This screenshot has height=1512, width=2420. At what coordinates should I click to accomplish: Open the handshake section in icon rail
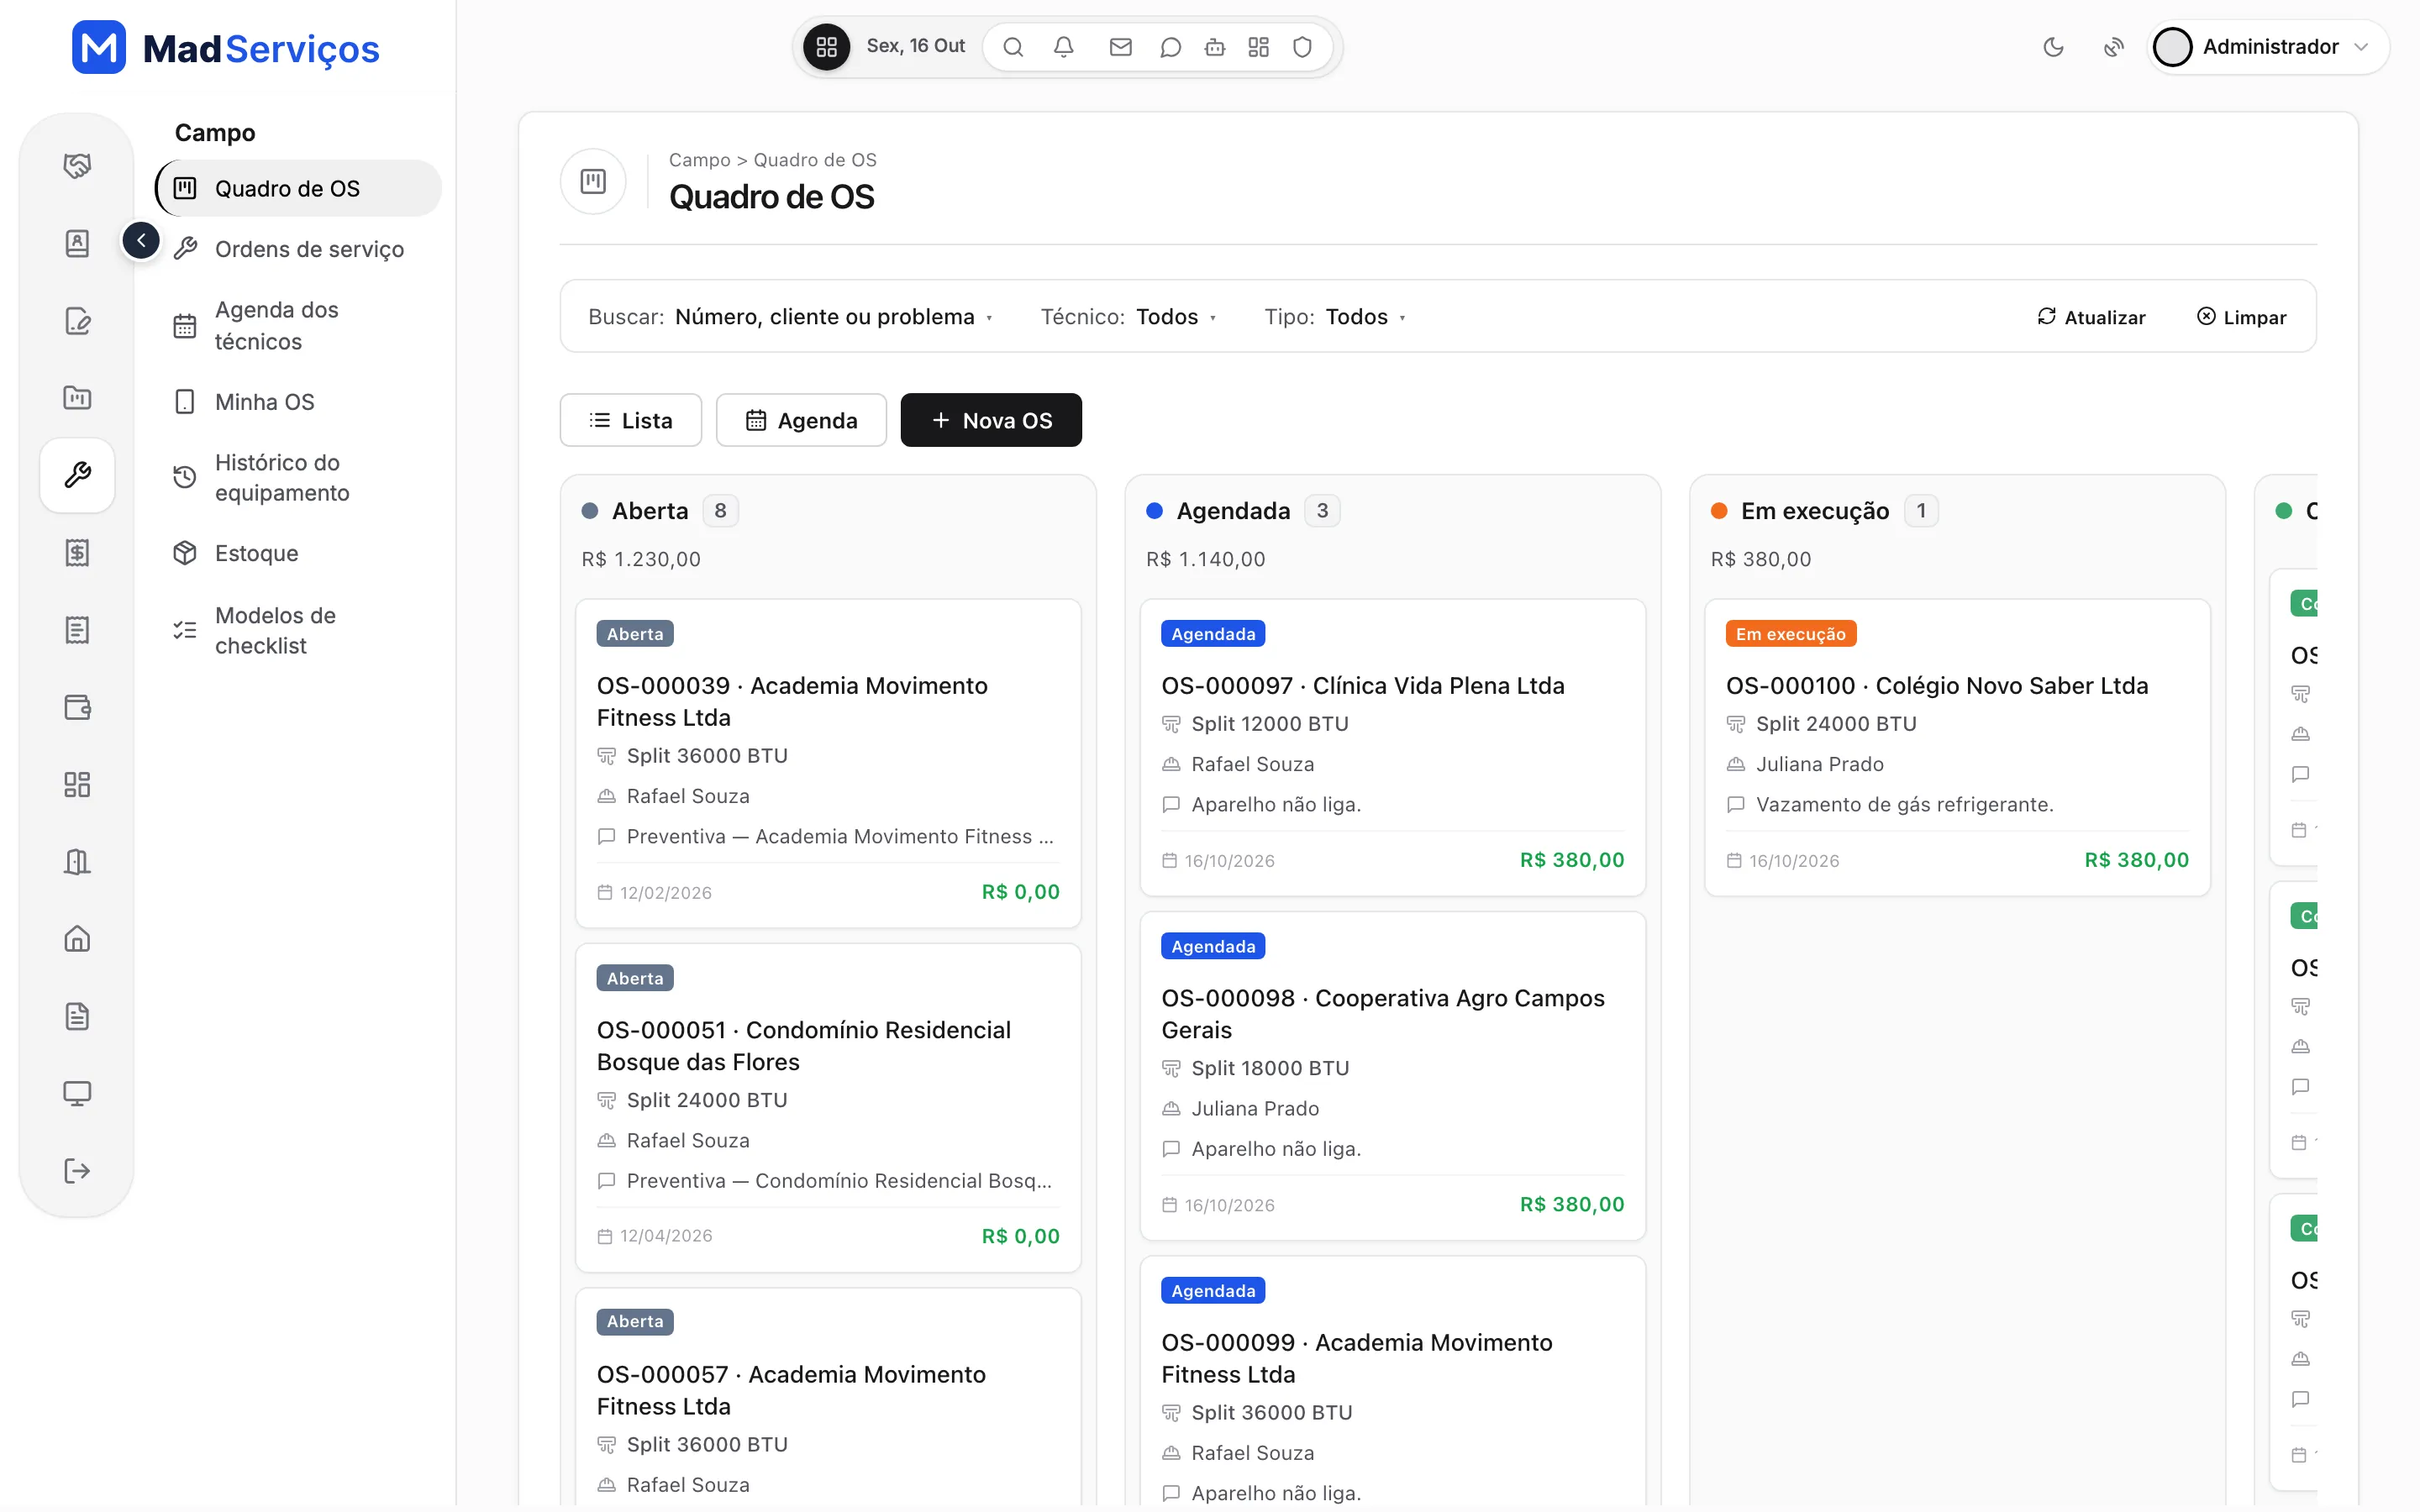pos(77,165)
